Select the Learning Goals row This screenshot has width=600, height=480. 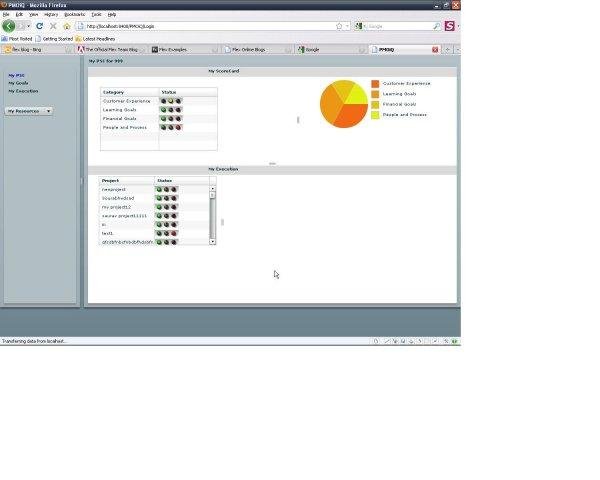(159, 110)
